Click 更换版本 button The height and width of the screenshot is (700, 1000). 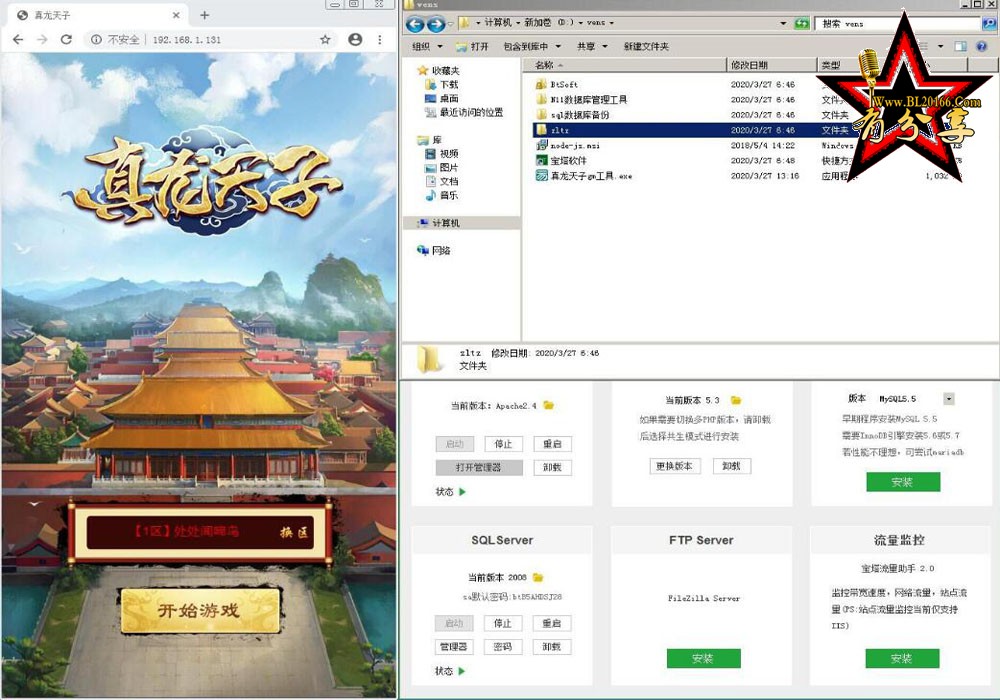coord(675,466)
